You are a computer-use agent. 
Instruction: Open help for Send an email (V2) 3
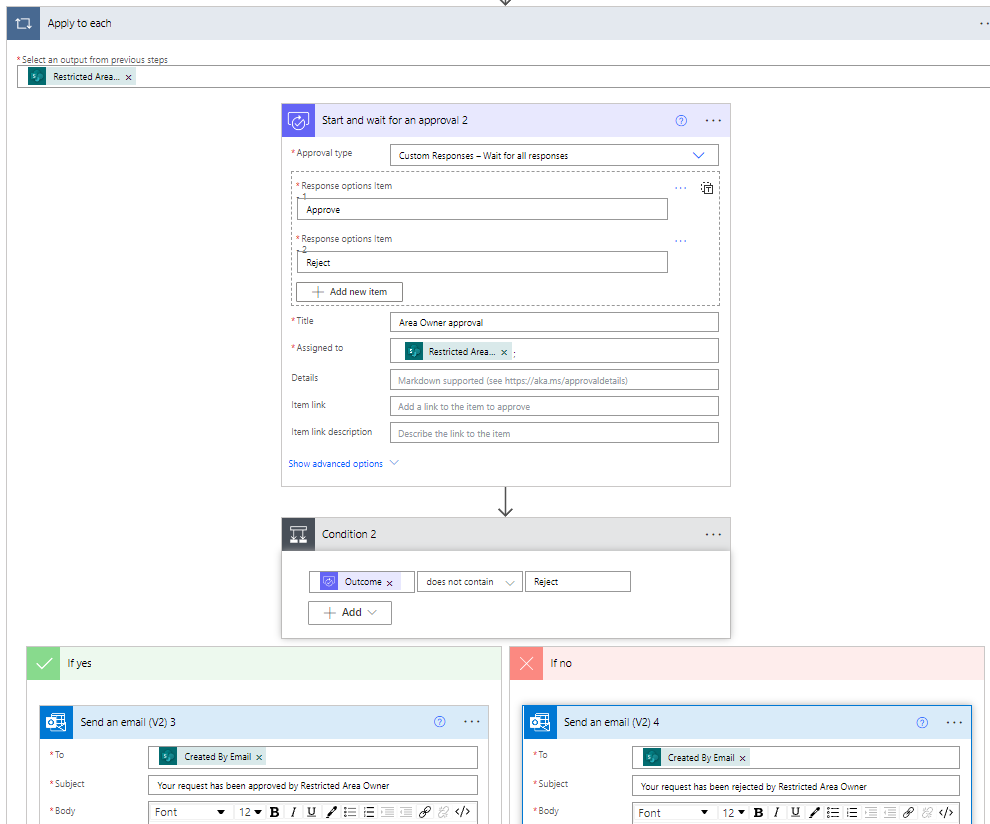[x=440, y=722]
